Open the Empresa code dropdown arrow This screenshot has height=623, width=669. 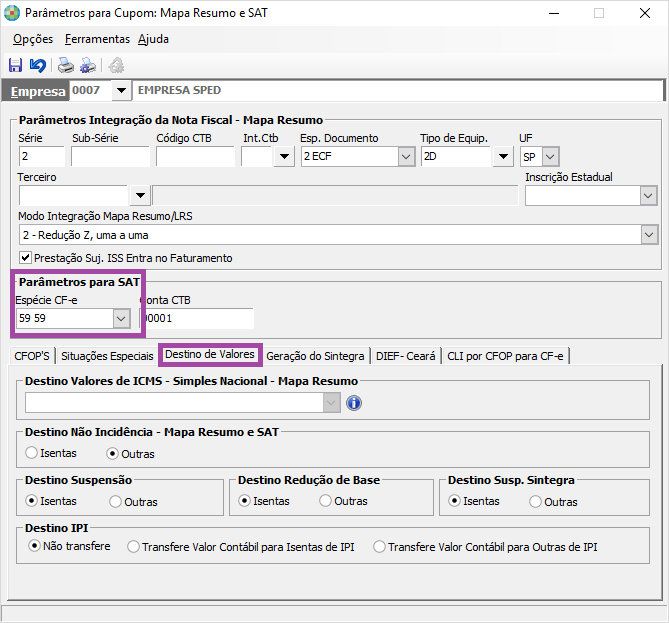point(121,91)
